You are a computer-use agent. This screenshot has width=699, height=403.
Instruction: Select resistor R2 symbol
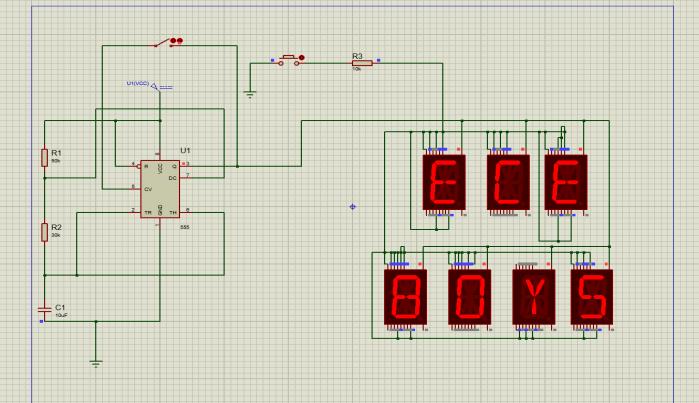coord(45,232)
